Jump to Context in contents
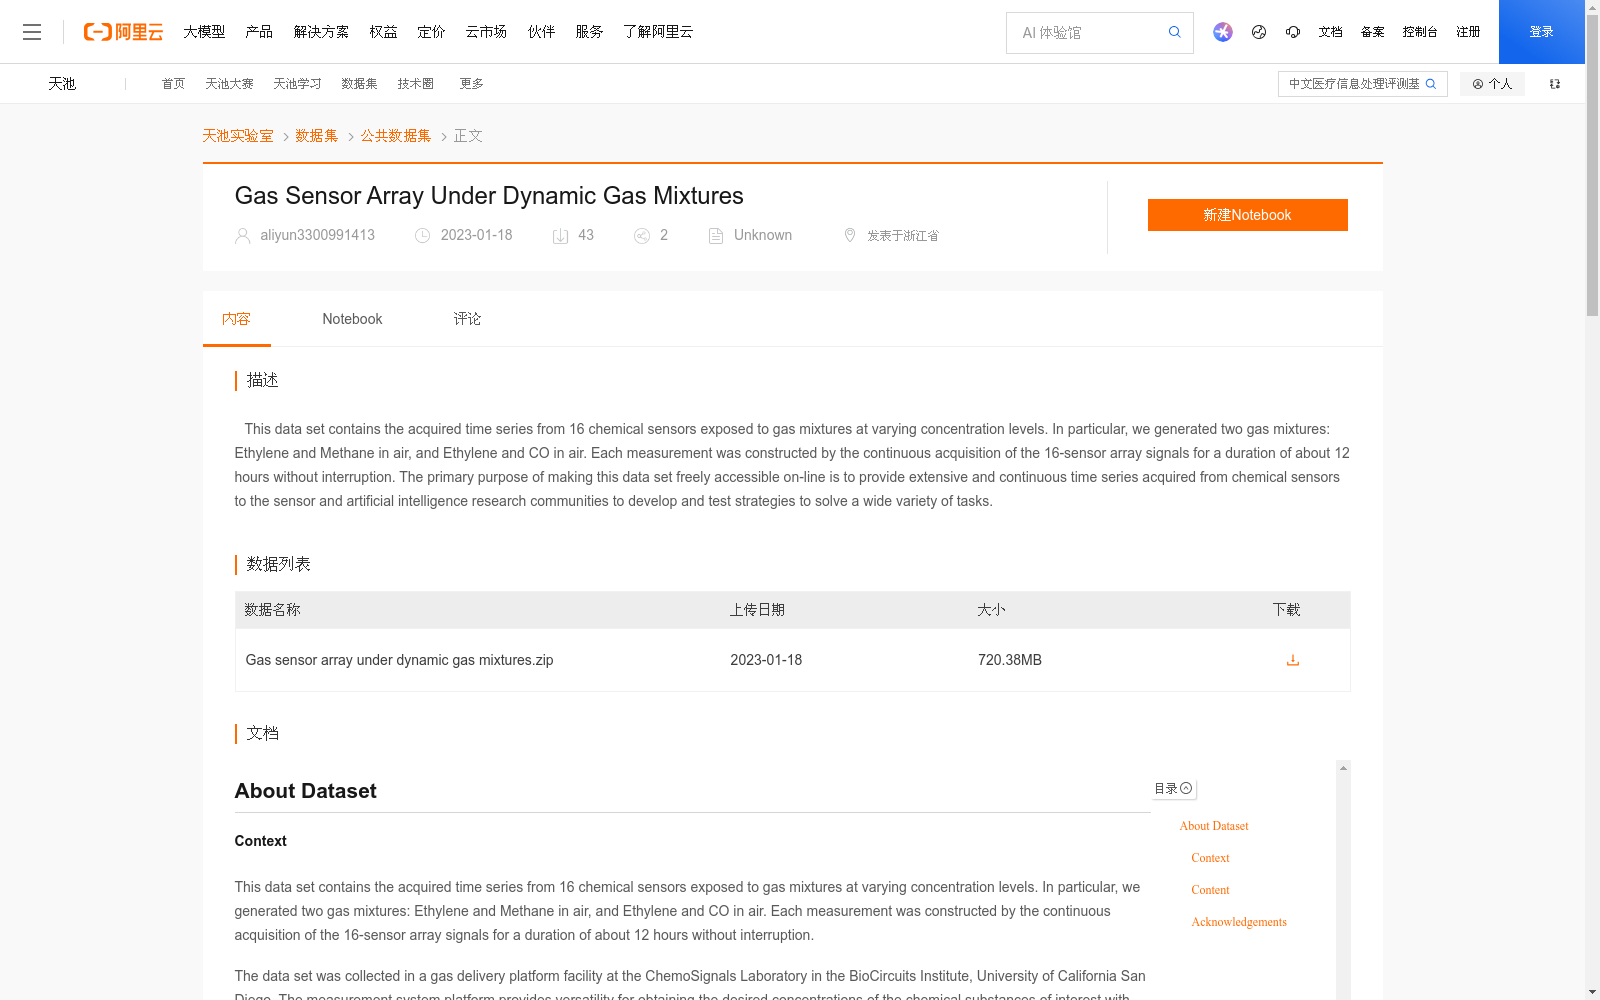1600x1000 pixels. (x=1210, y=858)
